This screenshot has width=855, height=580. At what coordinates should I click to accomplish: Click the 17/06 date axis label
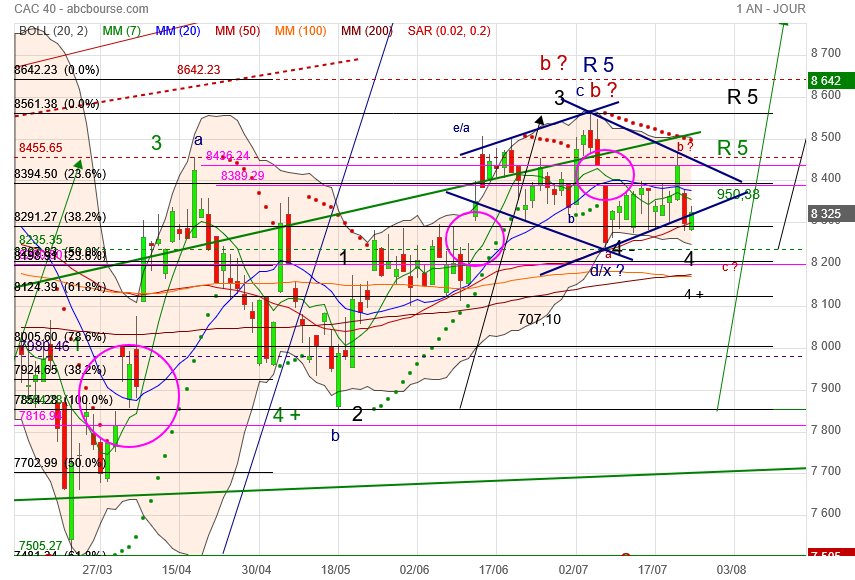point(493,570)
